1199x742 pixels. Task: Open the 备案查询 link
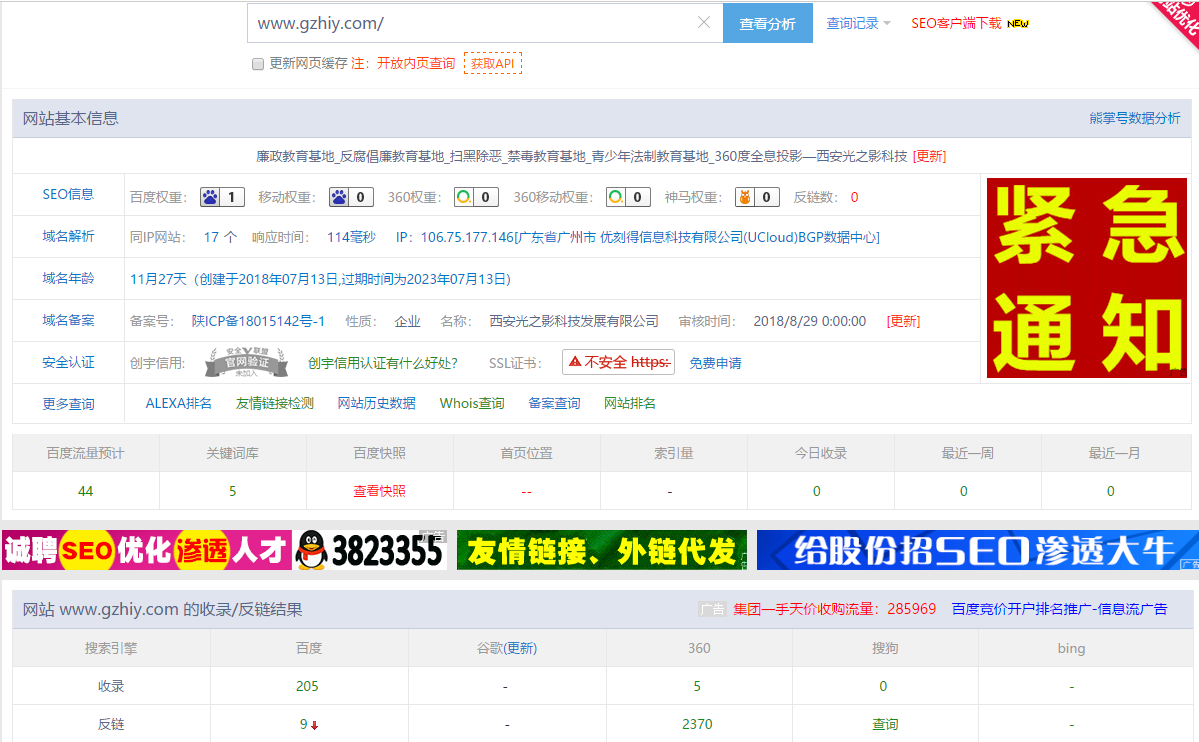tap(554, 403)
